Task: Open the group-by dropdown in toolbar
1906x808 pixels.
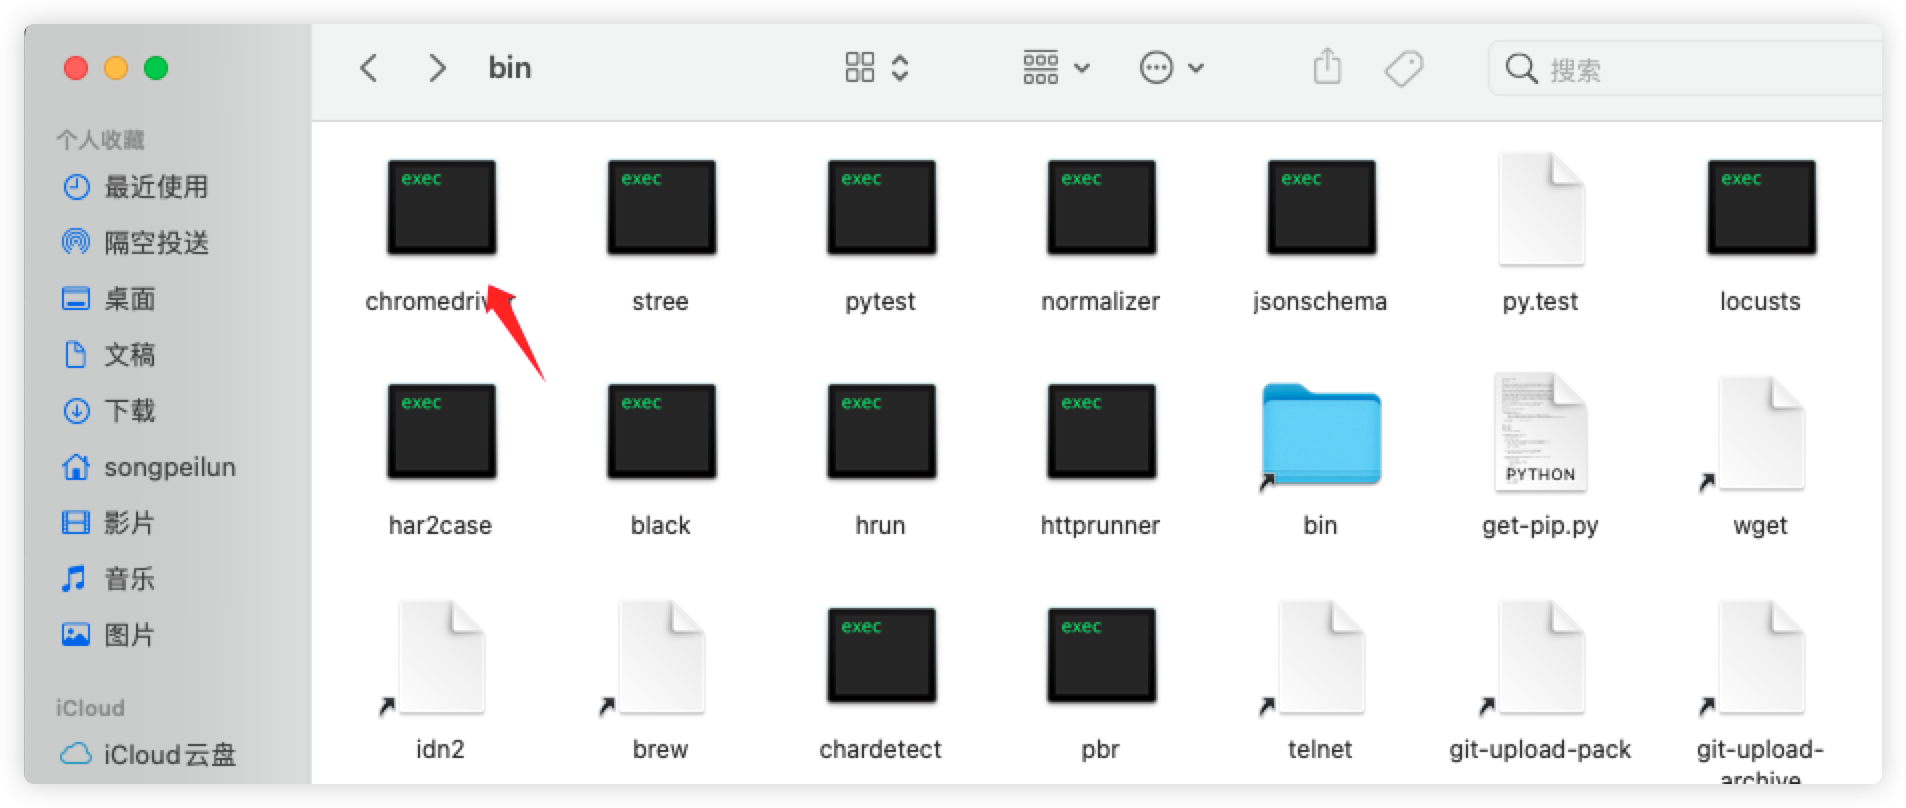Action: (x=1056, y=68)
